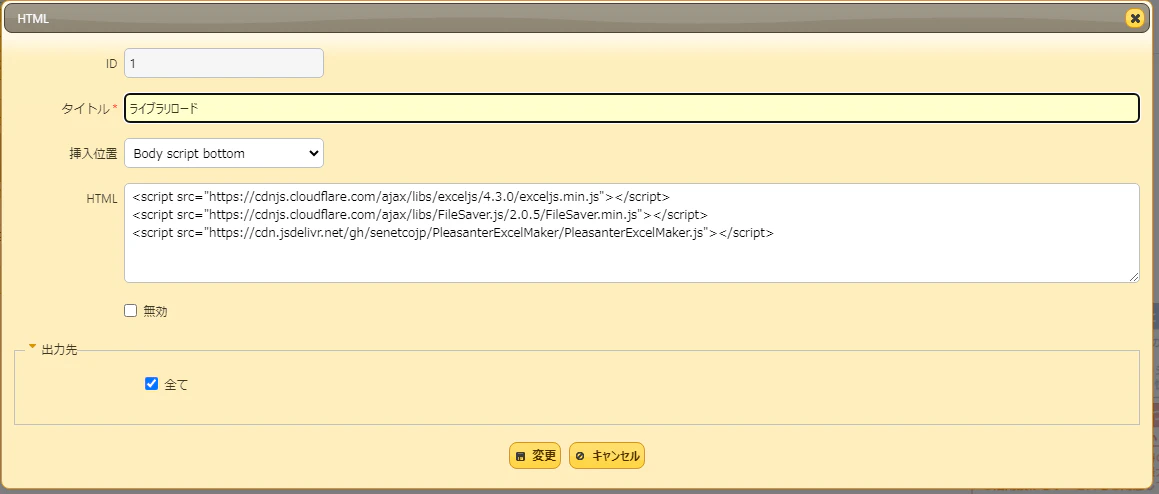Close the HTML dialog with the X button

[x=1135, y=18]
